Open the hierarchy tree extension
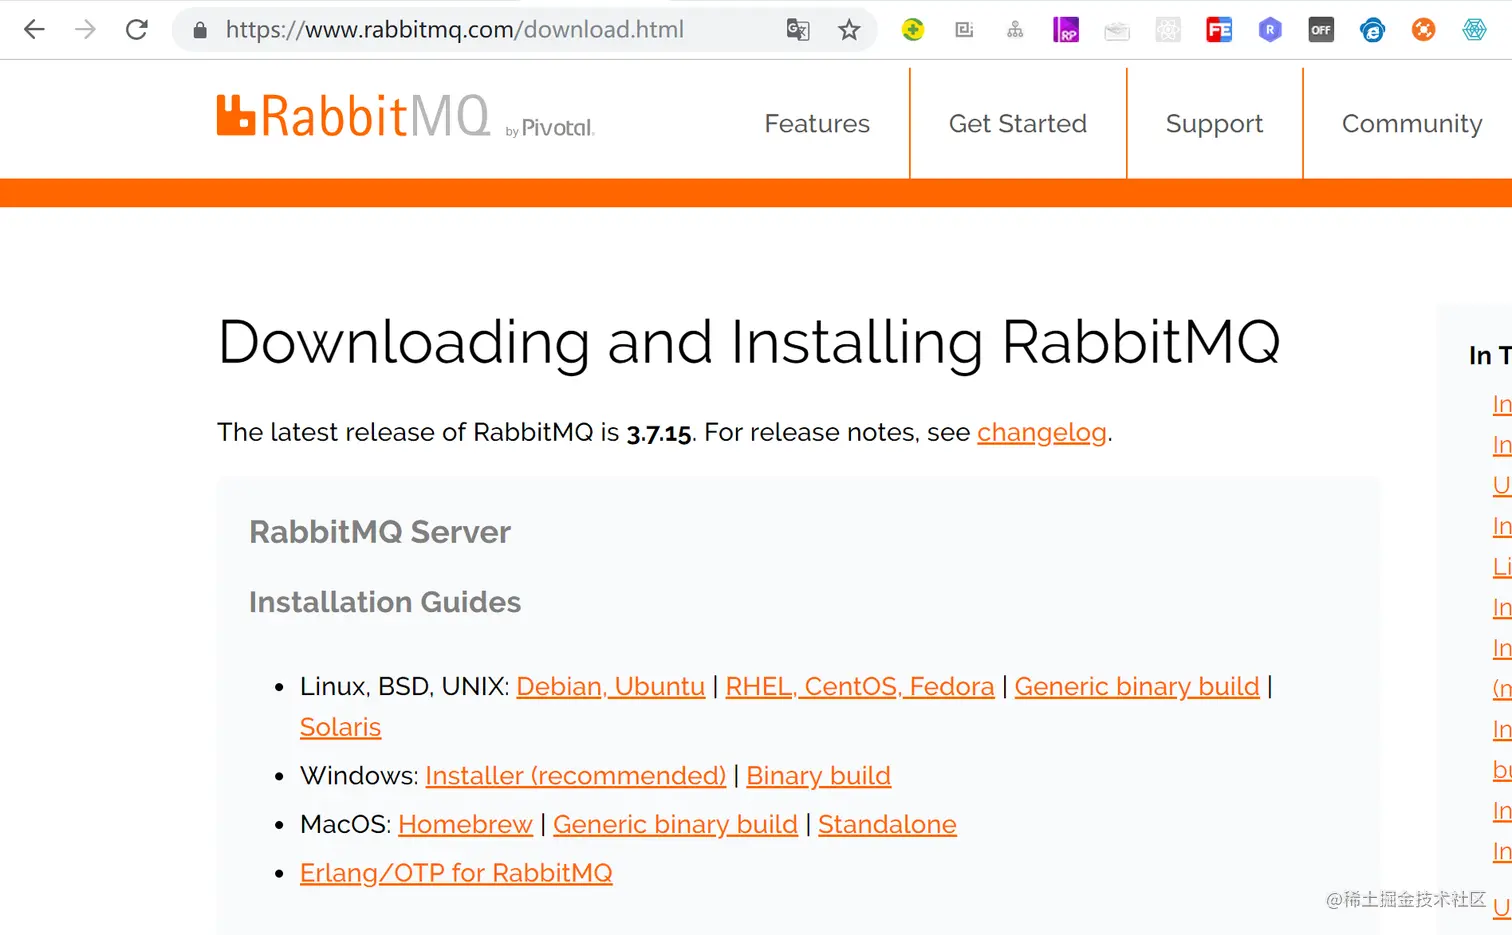This screenshot has width=1512, height=935. pos(1015,30)
